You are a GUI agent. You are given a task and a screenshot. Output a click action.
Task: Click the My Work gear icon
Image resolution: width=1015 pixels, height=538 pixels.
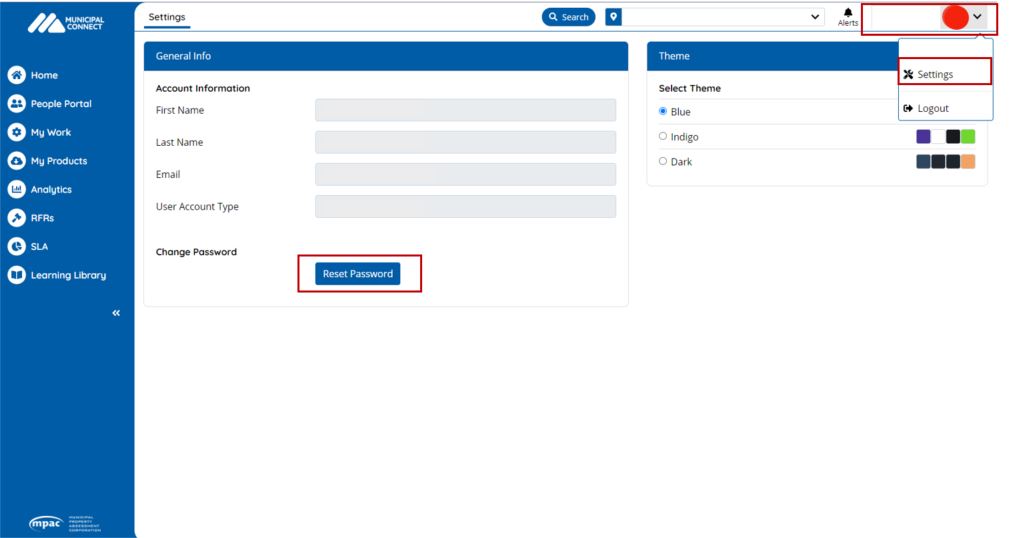17,132
